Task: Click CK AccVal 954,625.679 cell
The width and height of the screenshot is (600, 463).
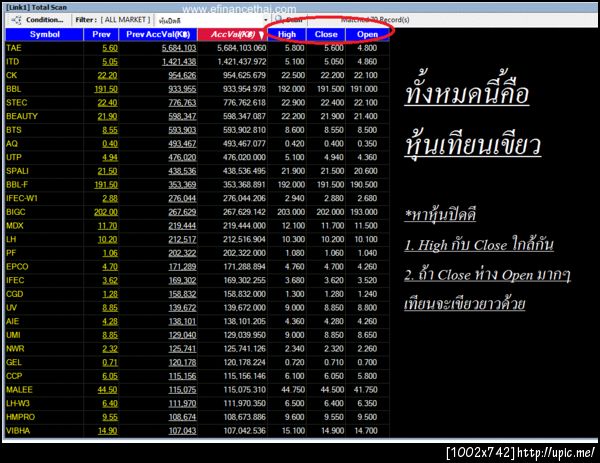Action: tap(245, 75)
